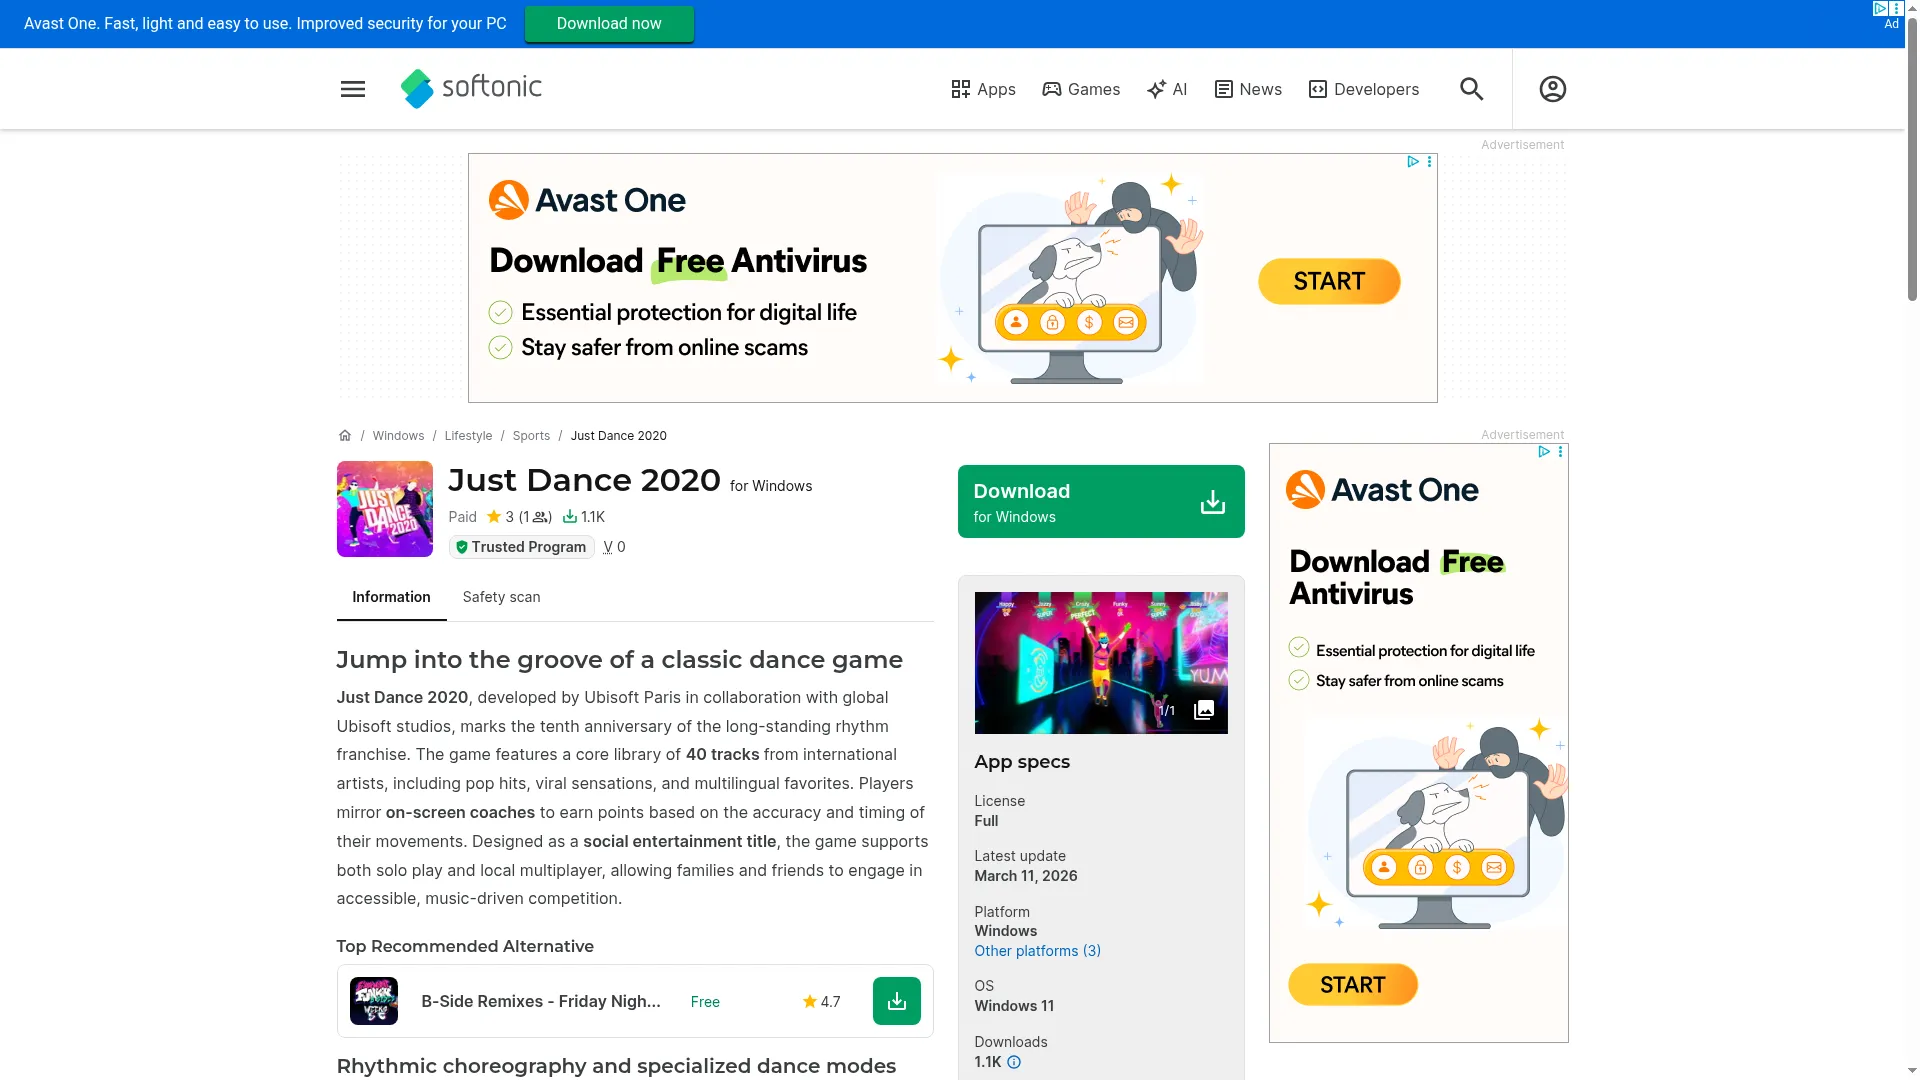Switch to the Information tab
The height and width of the screenshot is (1080, 1920).
coord(391,597)
